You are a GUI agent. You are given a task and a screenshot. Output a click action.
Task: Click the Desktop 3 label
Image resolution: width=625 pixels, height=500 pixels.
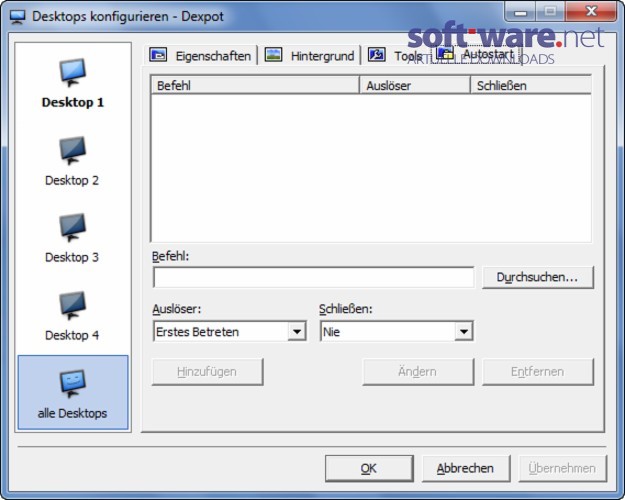coord(72,258)
